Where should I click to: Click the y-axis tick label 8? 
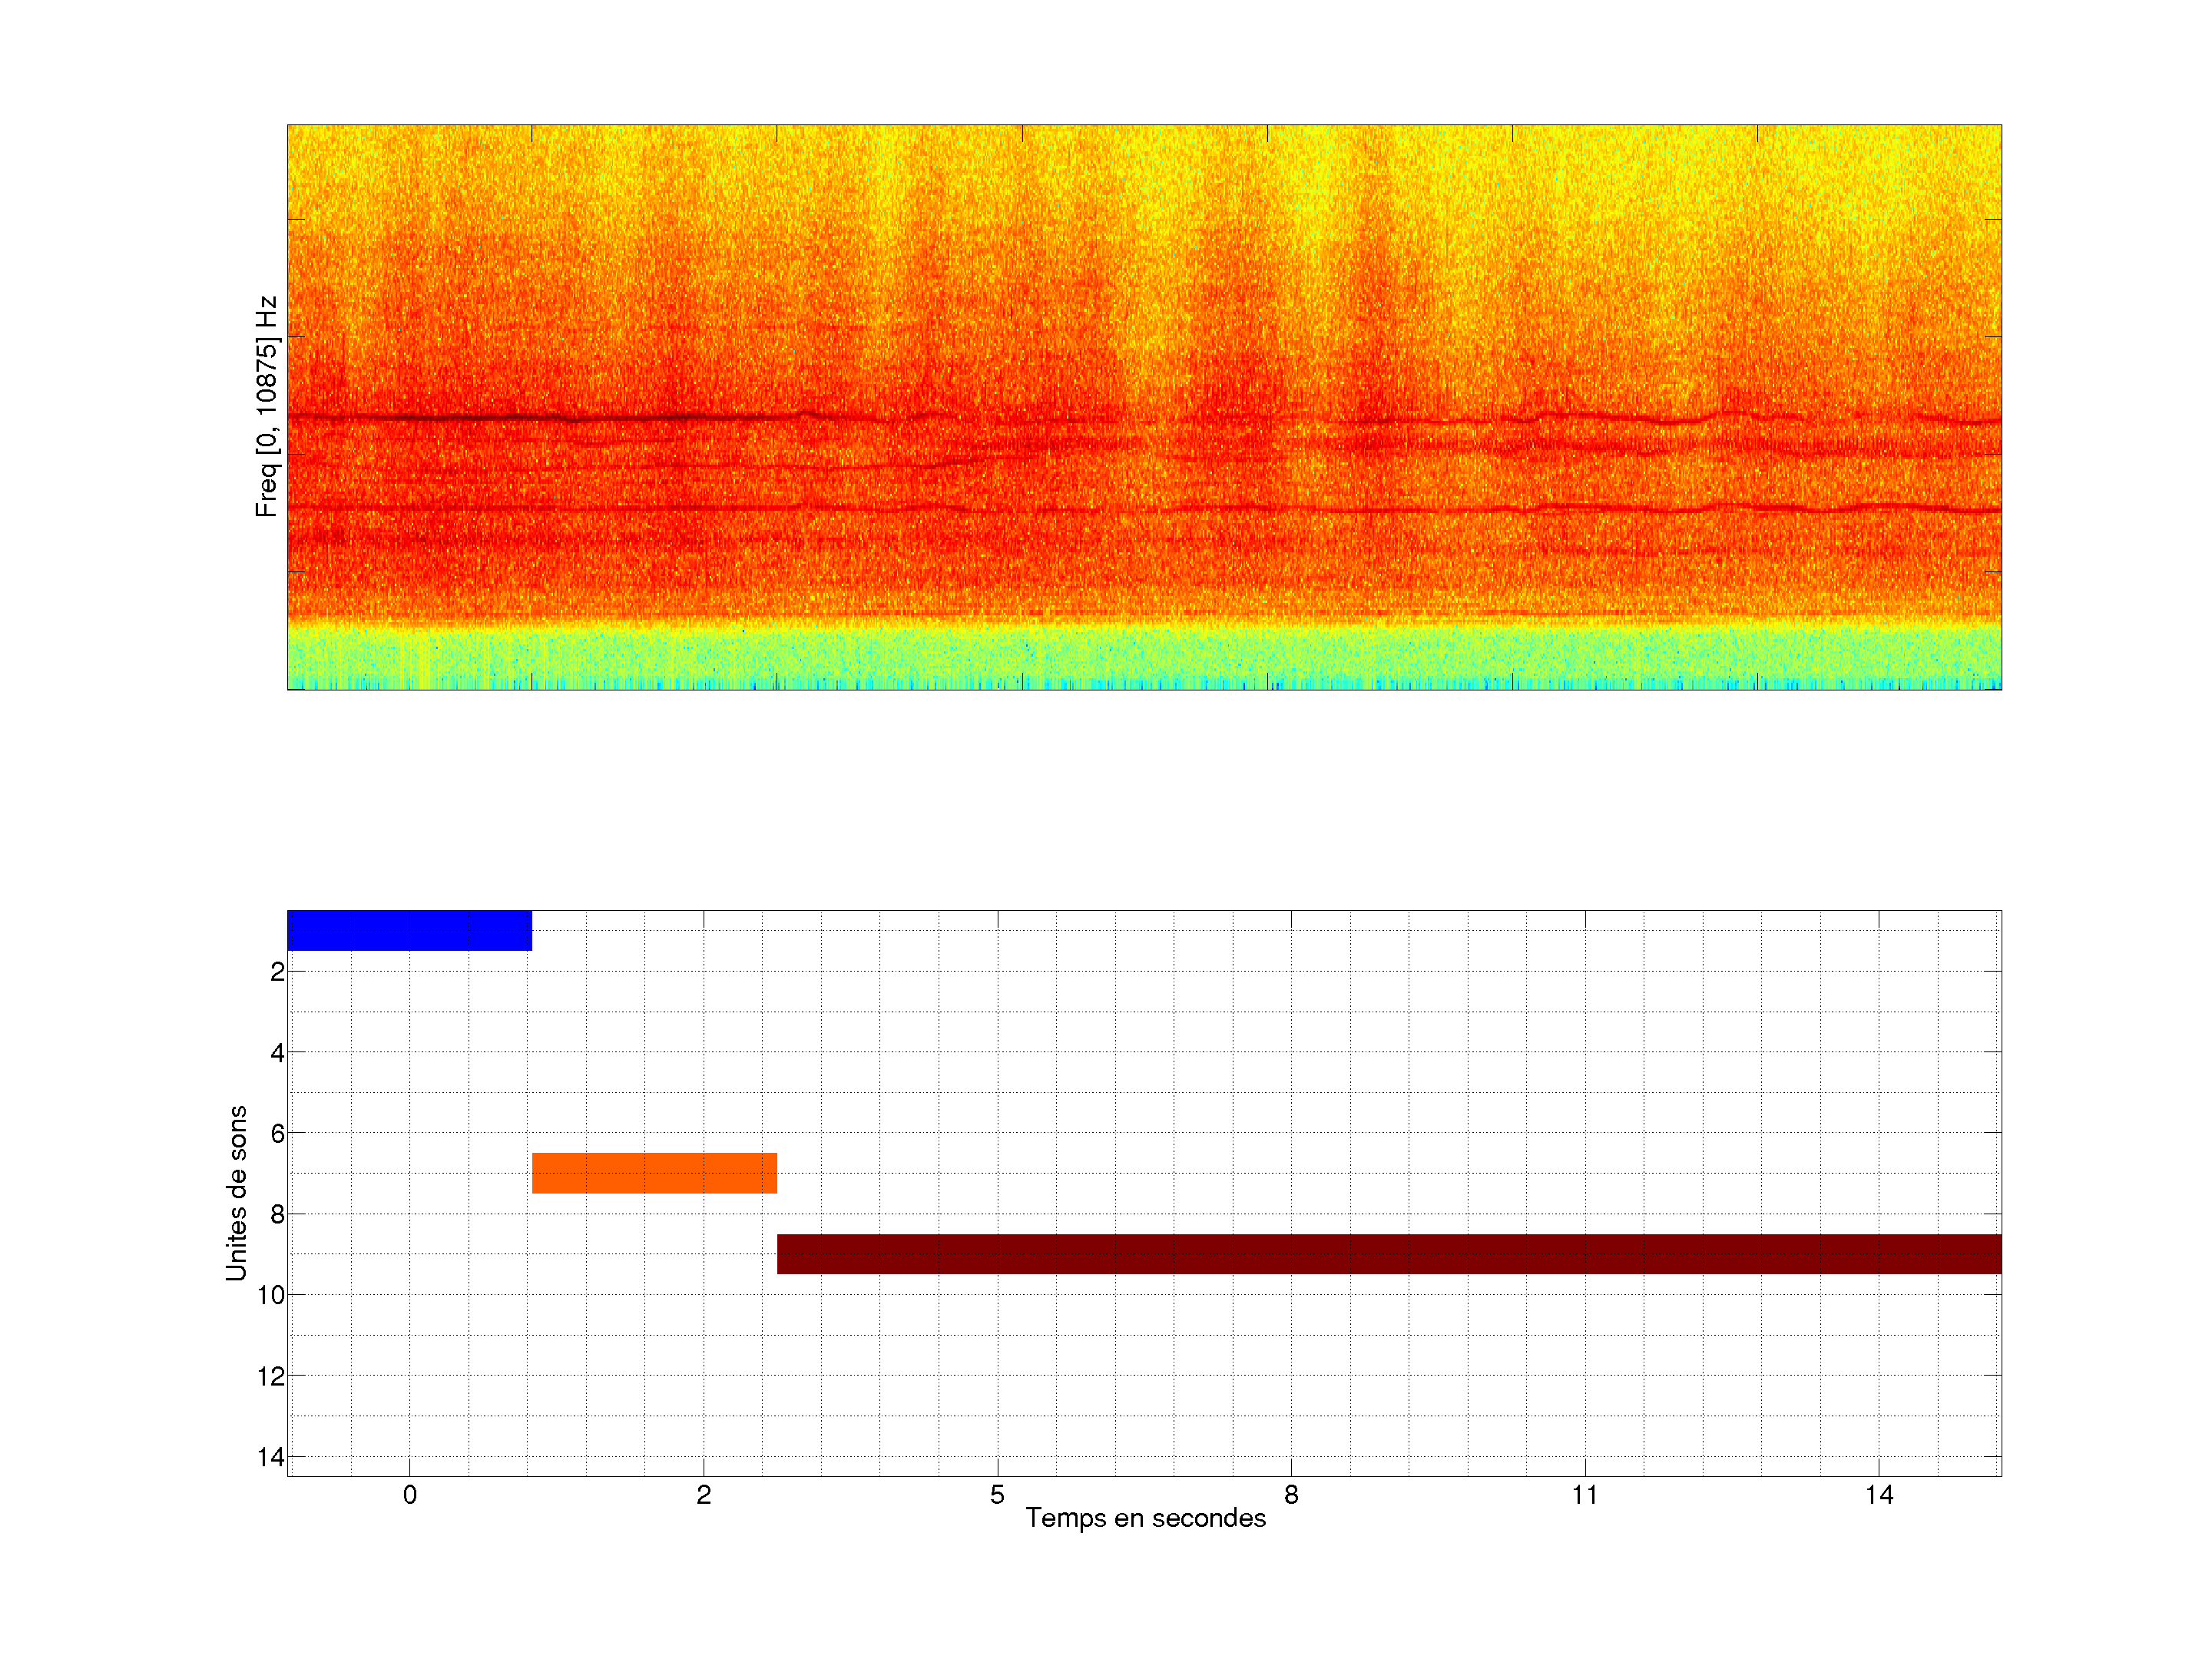pyautogui.click(x=277, y=1215)
